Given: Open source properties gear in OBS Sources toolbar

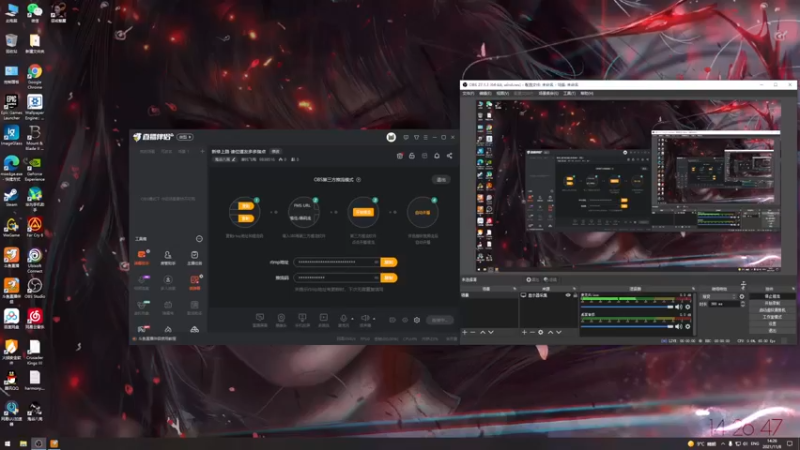Looking at the screenshot, I should coord(541,332).
